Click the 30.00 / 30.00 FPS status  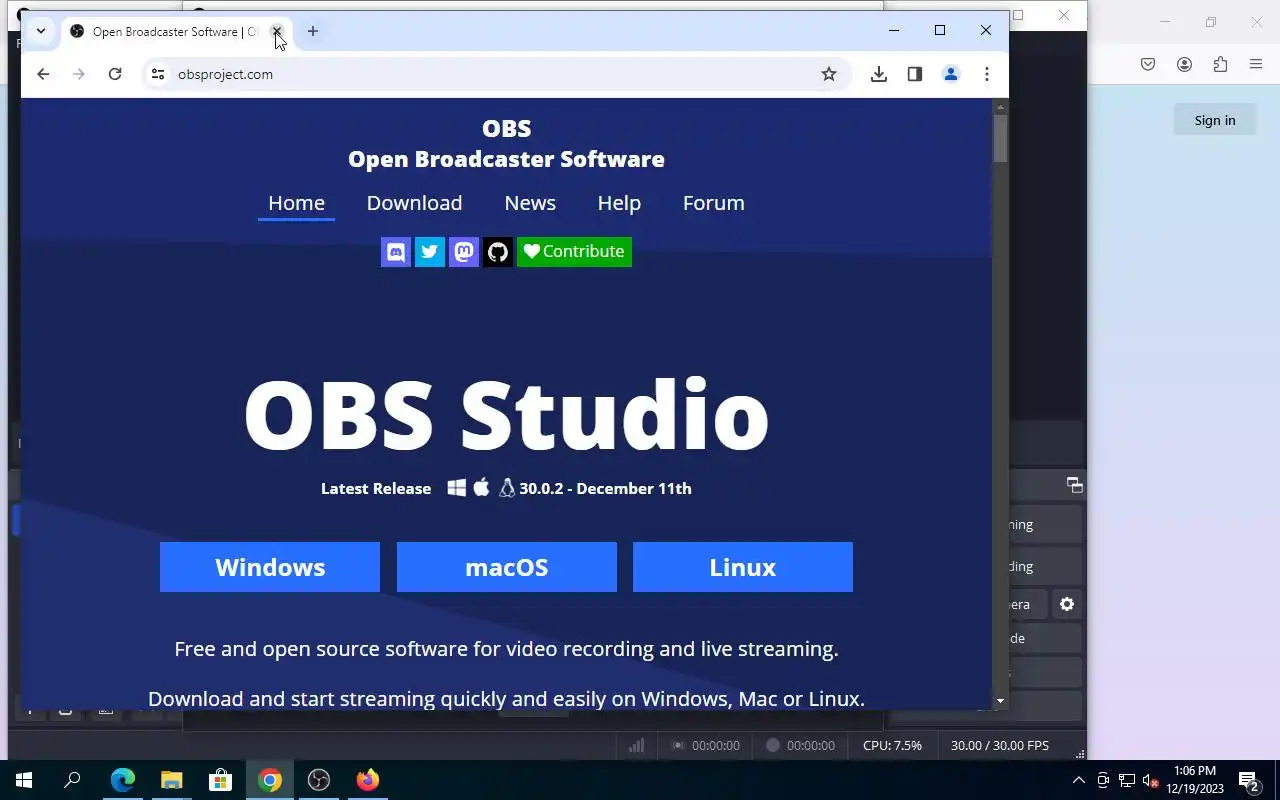tap(1000, 745)
